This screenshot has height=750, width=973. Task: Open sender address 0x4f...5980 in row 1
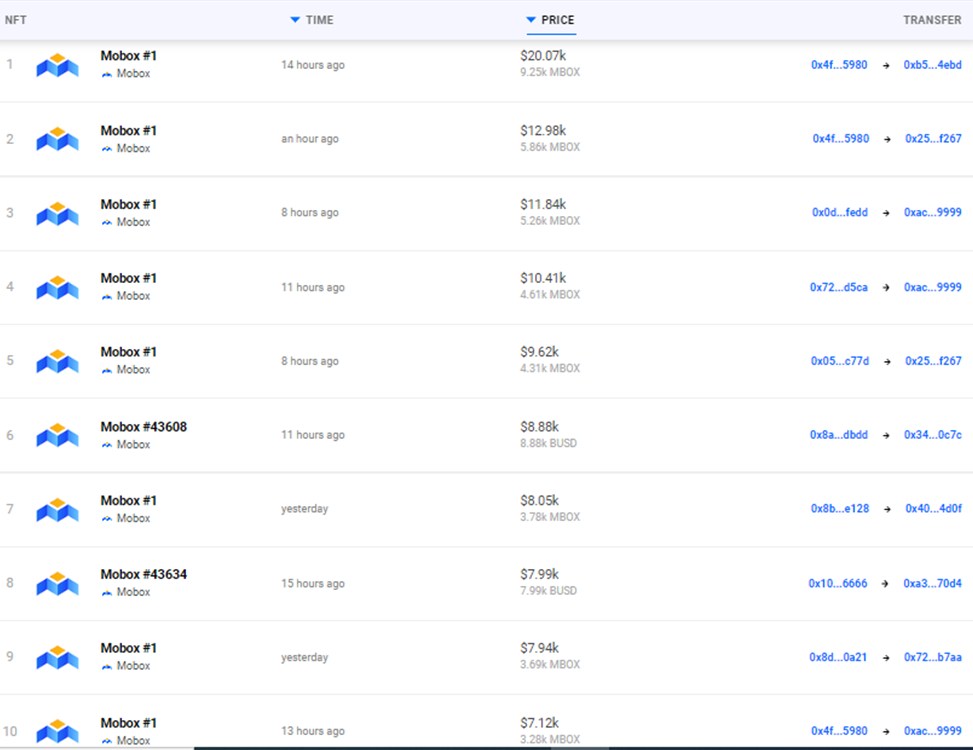[839, 65]
